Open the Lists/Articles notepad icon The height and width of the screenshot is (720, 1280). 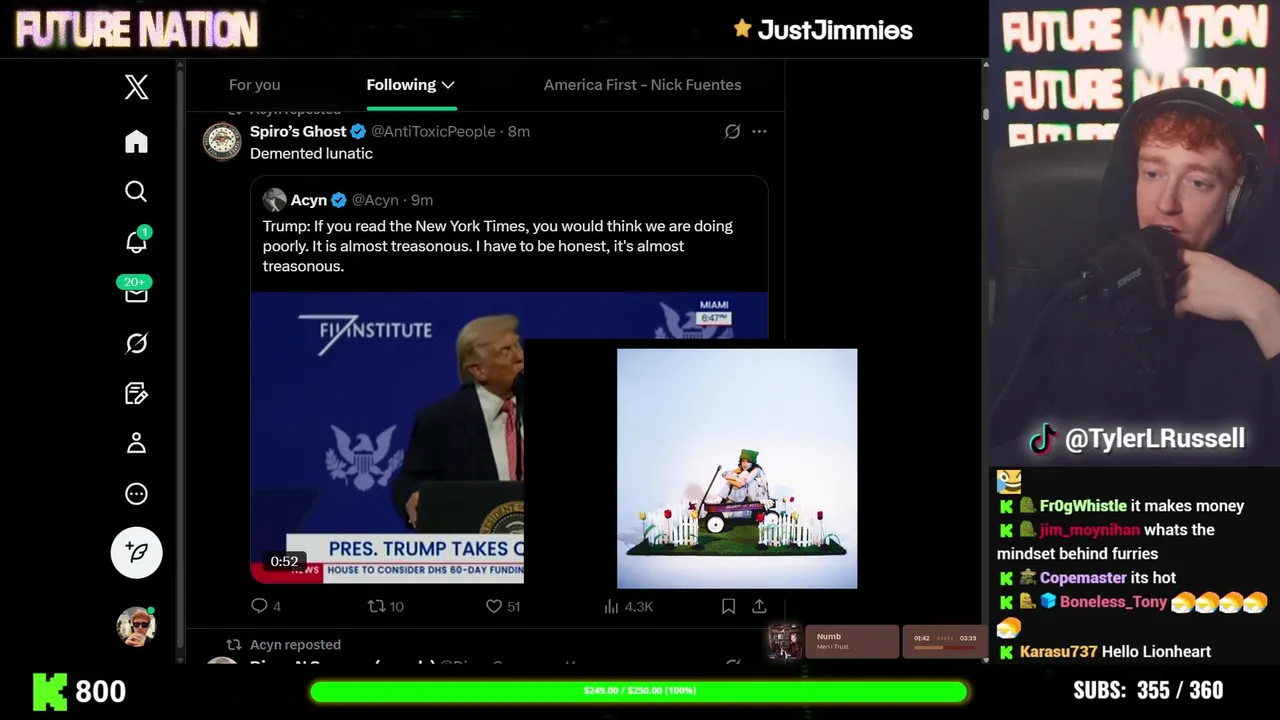[136, 393]
